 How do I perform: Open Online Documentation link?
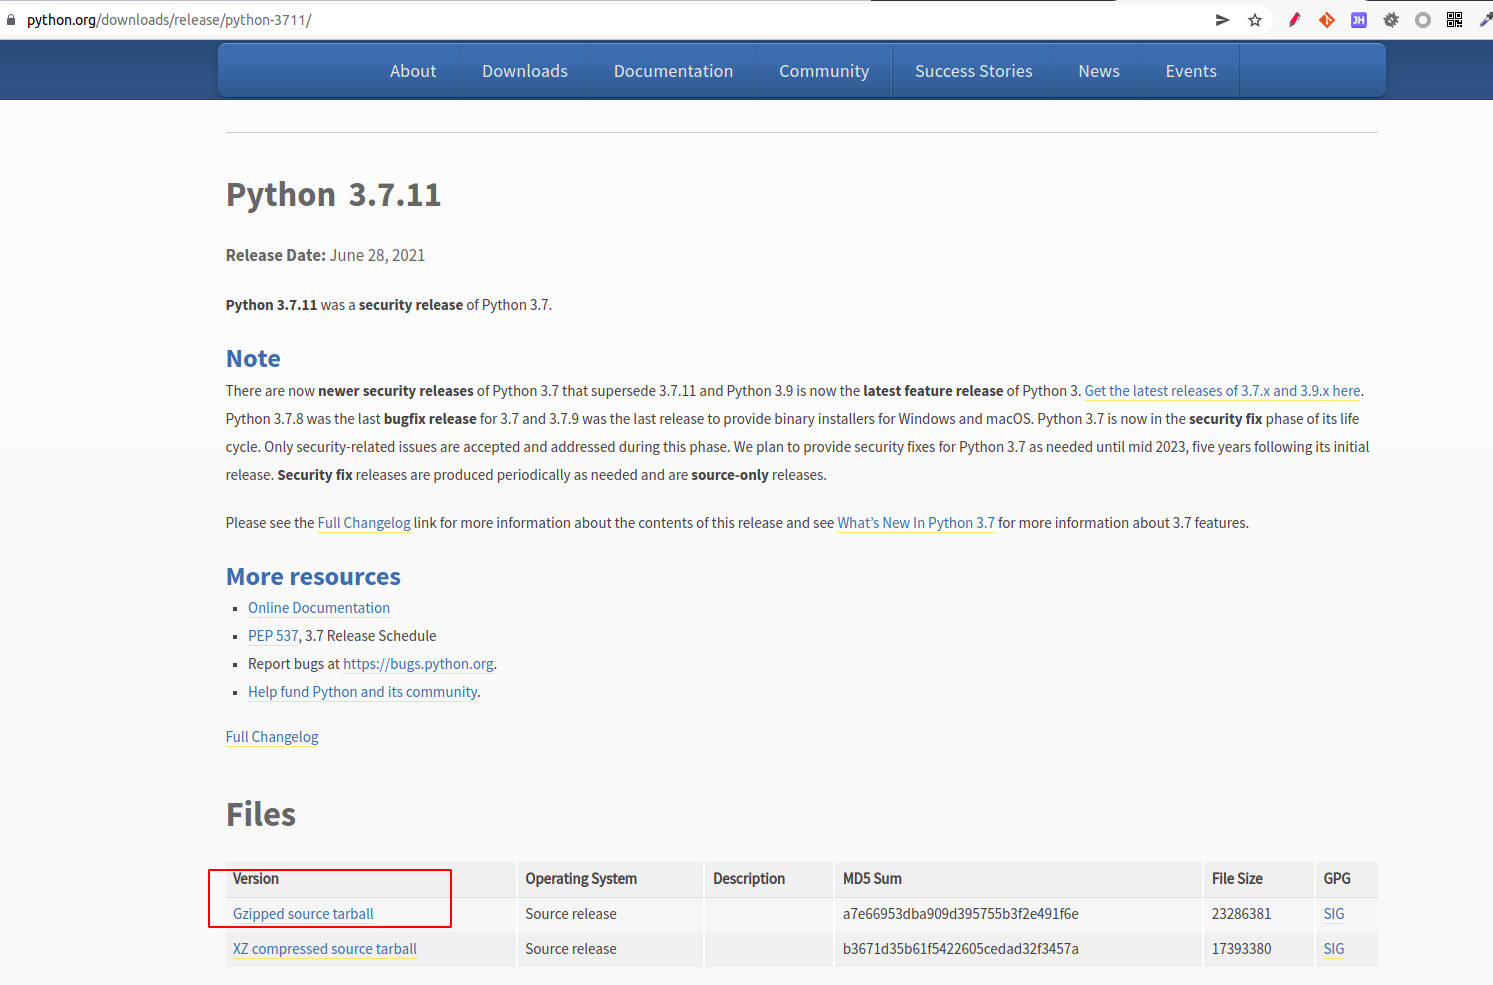coord(319,608)
